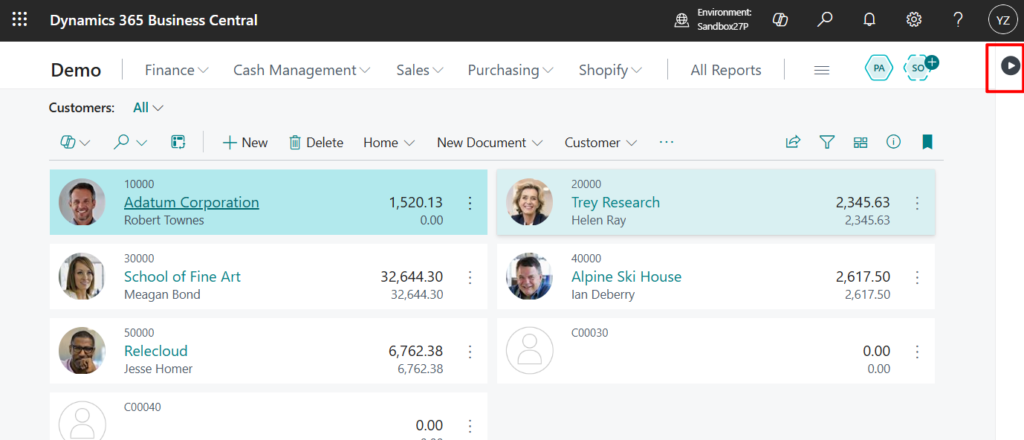Open the filter pane funnel icon
1024x440 pixels.
pyautogui.click(x=827, y=142)
